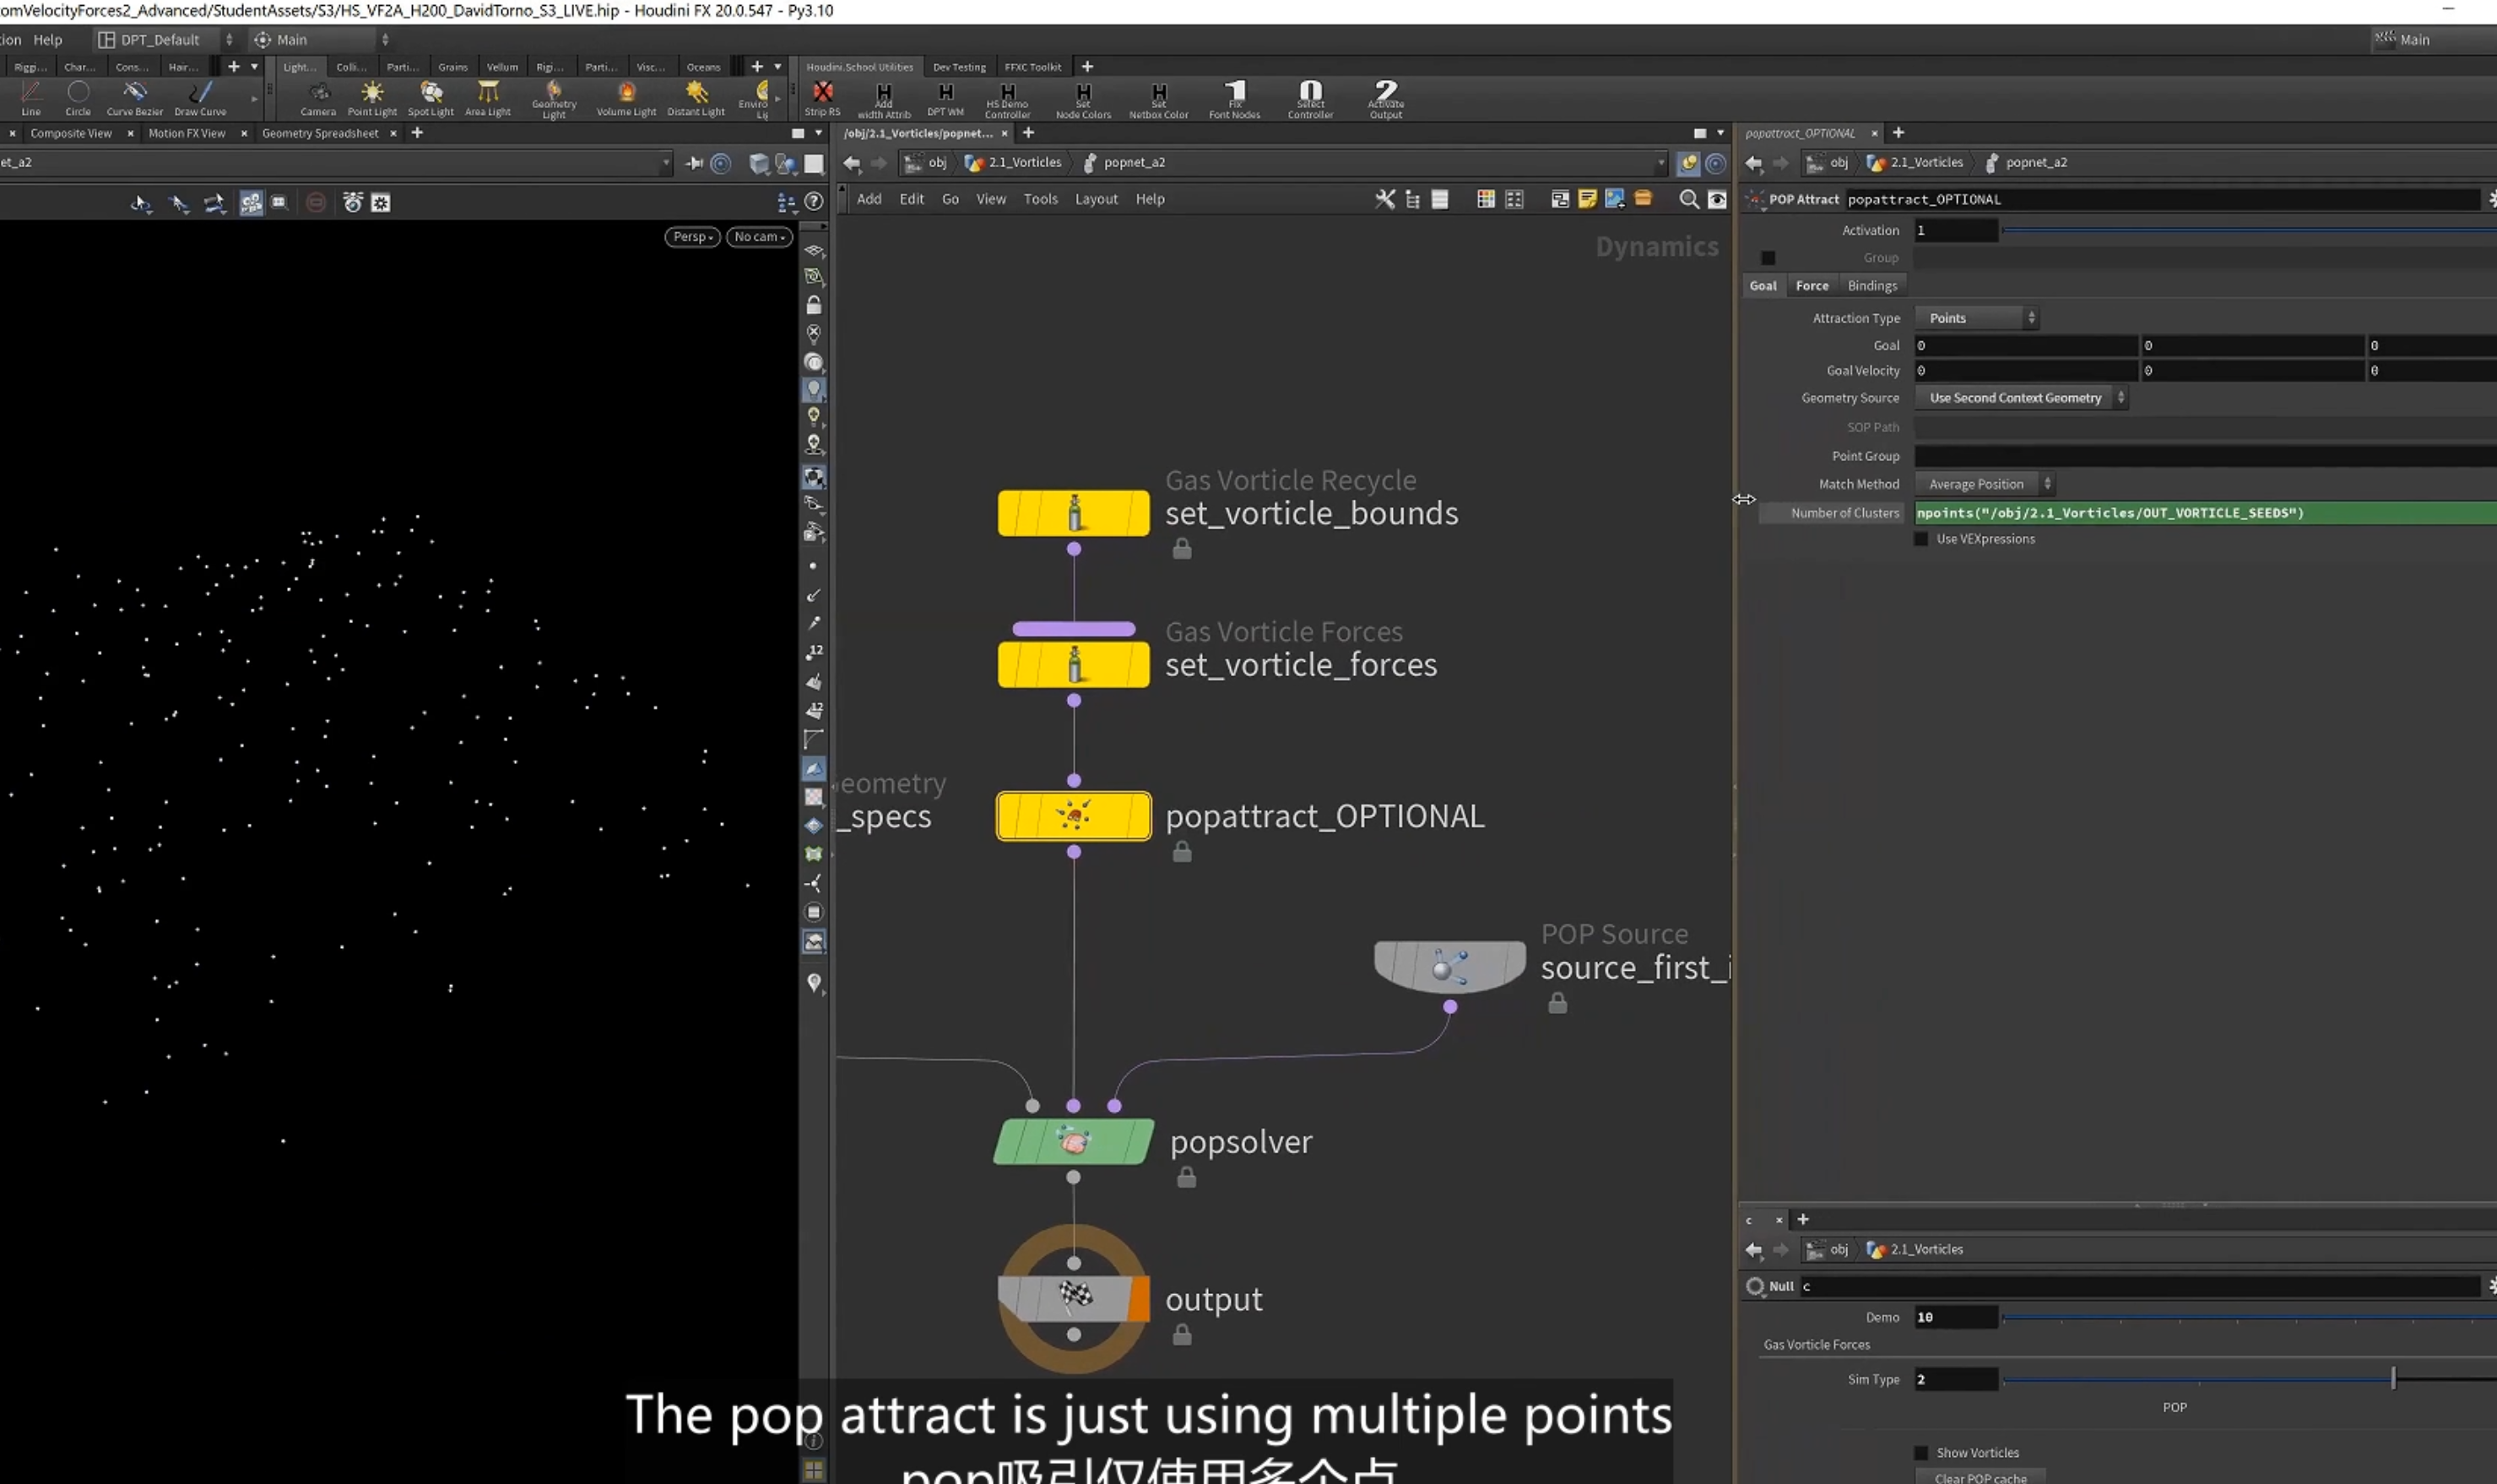Viewport: 2497px width, 1484px height.
Task: Open the Attraction Type Points dropdown
Action: [1976, 318]
